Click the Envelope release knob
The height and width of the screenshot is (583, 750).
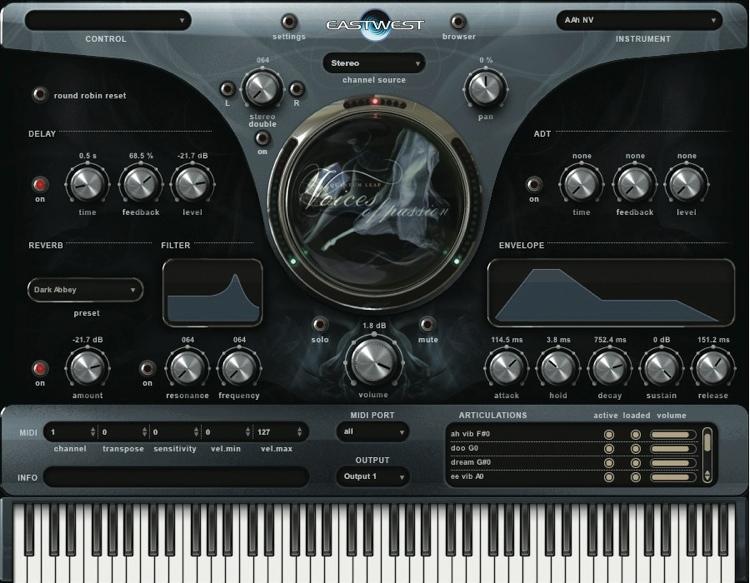pos(713,368)
